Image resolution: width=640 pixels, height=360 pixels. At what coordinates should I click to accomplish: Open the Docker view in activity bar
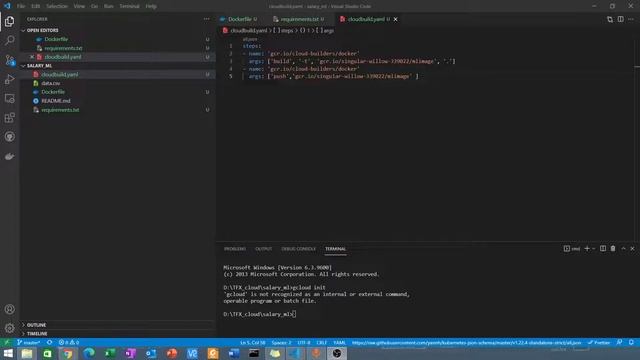[x=9, y=156]
